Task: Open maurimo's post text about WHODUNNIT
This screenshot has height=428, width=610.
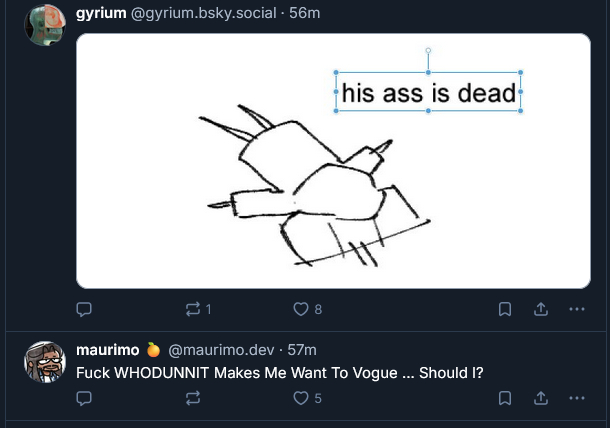Action: tap(280, 372)
